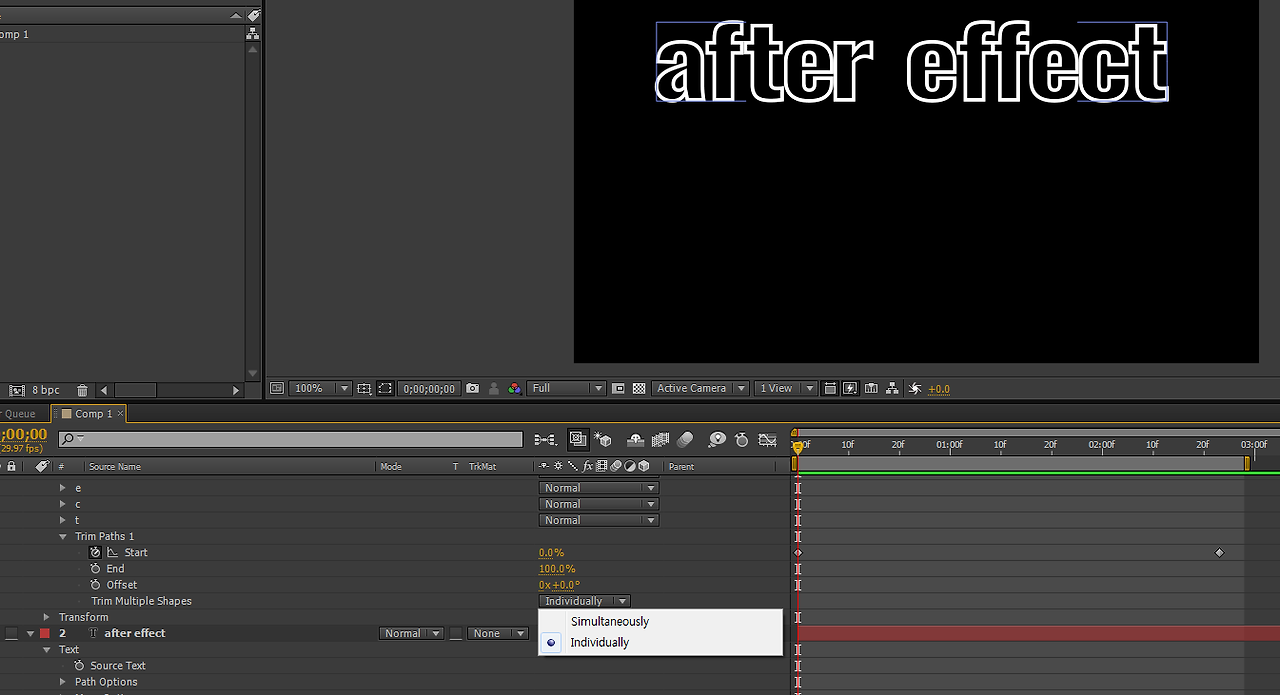Click Start value 0.0%

coord(552,552)
